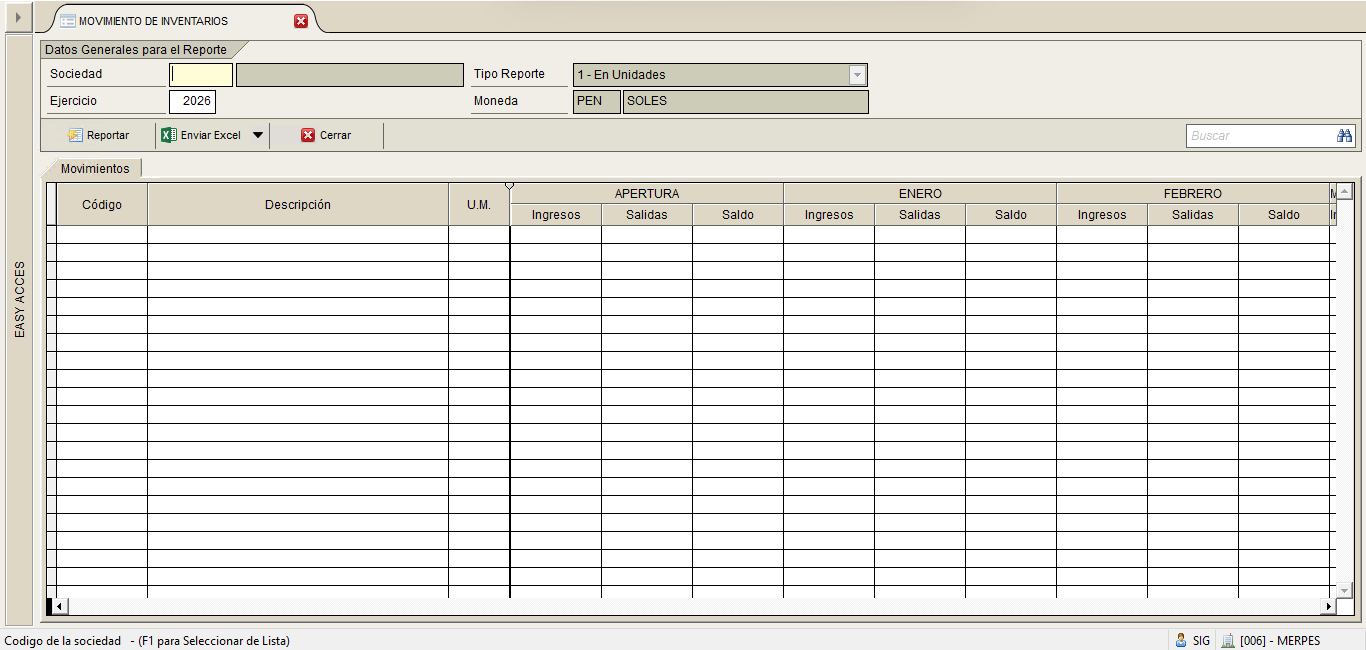Viewport: 1366px width, 650px height.
Task: Click the SIG user status icon
Action: pyautogui.click(x=1181, y=640)
